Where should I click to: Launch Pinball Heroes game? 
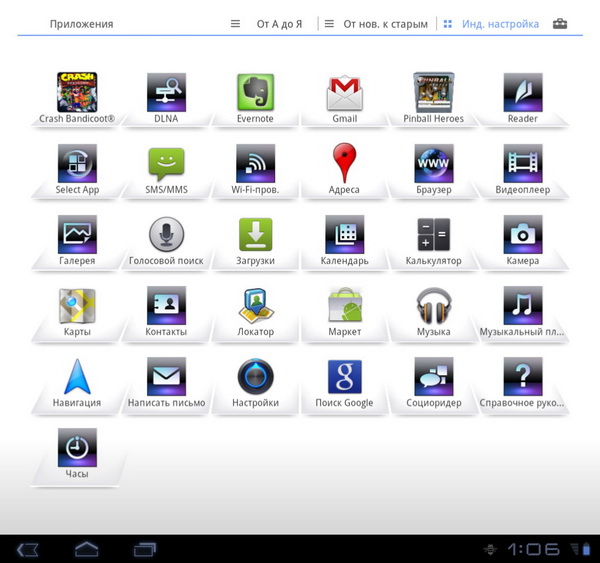click(x=433, y=93)
